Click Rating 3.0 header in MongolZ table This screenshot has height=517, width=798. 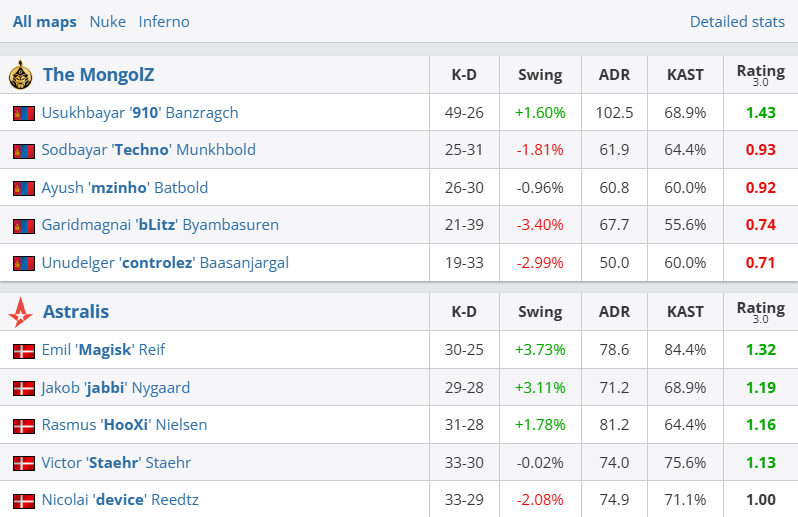(760, 75)
